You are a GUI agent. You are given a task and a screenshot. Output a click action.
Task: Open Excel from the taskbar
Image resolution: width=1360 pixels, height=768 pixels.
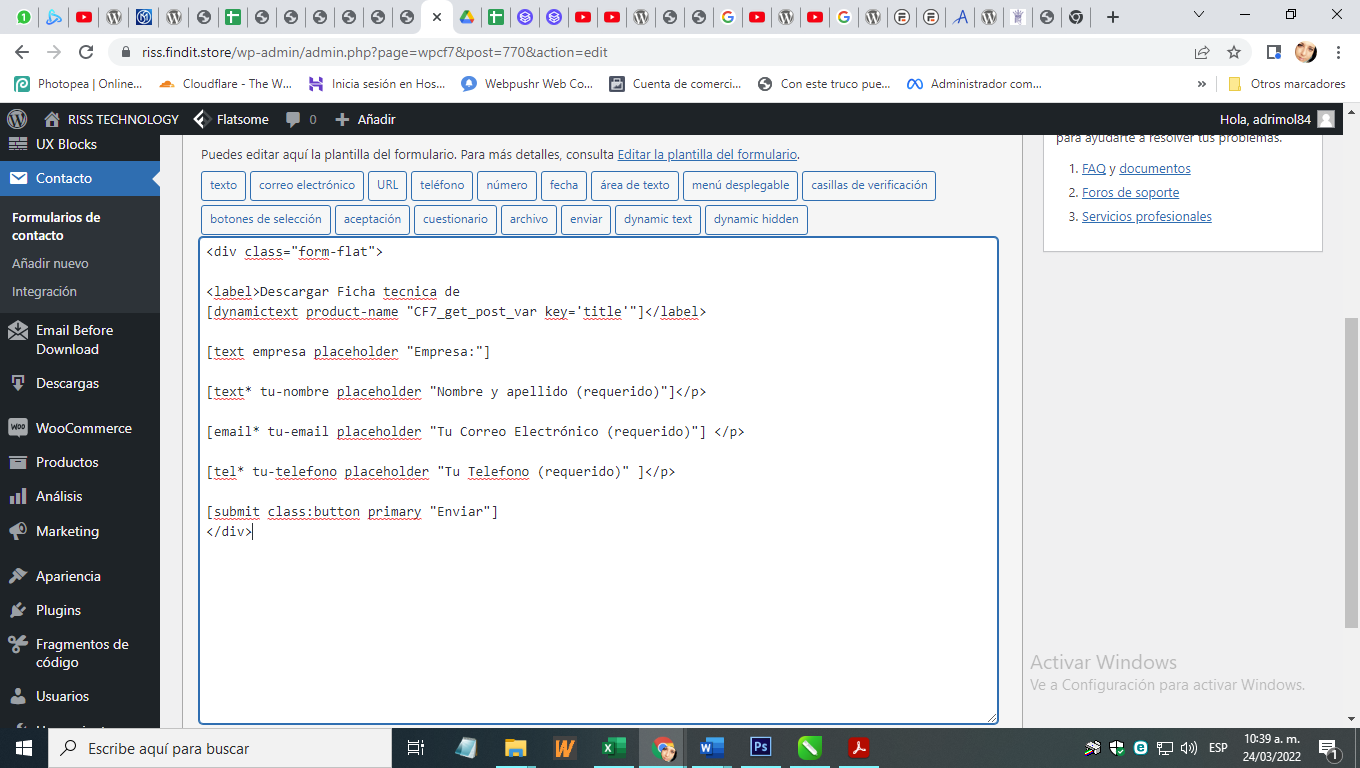(x=612, y=747)
